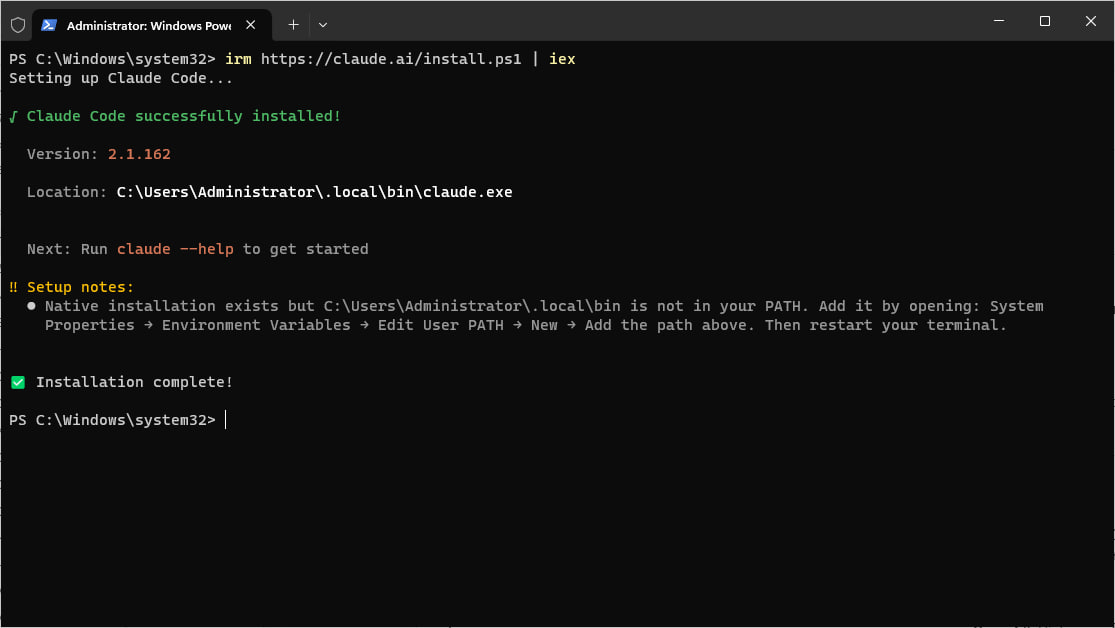This screenshot has height=628, width=1115.
Task: Click the shield icon in the title bar
Action: tap(18, 25)
